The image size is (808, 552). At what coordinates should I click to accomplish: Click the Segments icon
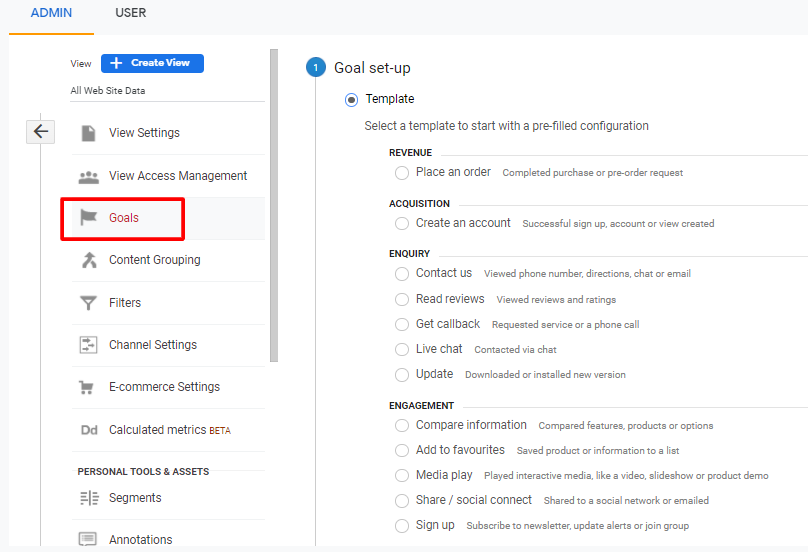pos(89,498)
